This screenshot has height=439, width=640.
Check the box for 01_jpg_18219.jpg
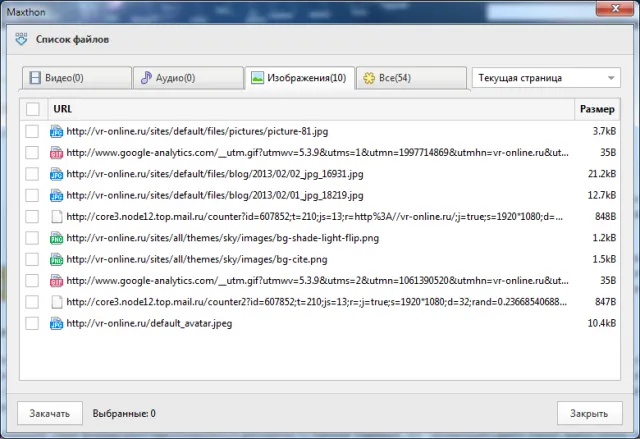[x=32, y=195]
